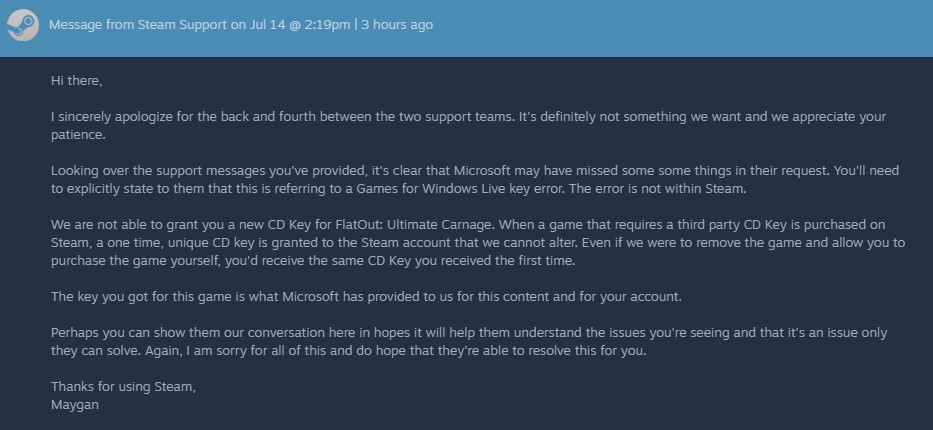Click the blue message header bar
The height and width of the screenshot is (430, 933).
(466, 28)
